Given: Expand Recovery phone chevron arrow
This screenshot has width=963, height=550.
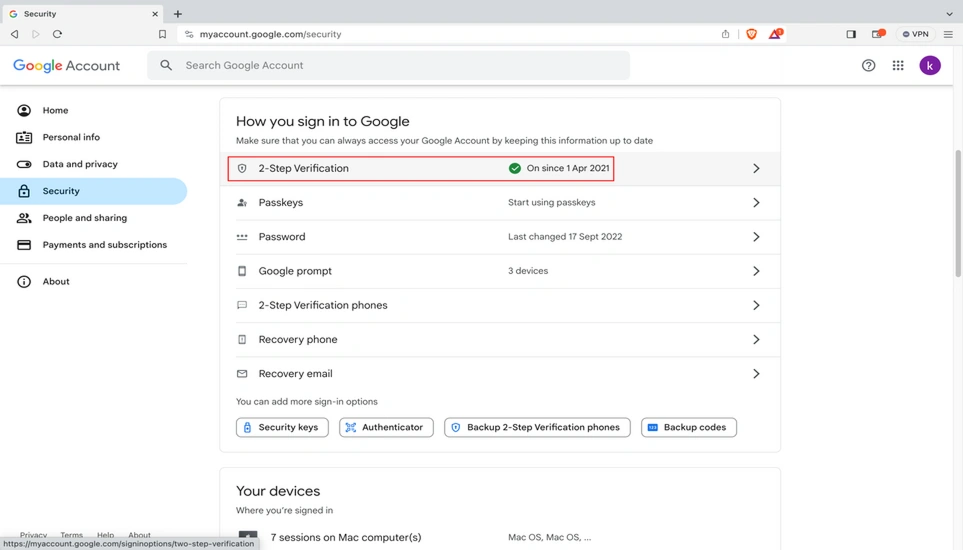Looking at the screenshot, I should point(756,339).
